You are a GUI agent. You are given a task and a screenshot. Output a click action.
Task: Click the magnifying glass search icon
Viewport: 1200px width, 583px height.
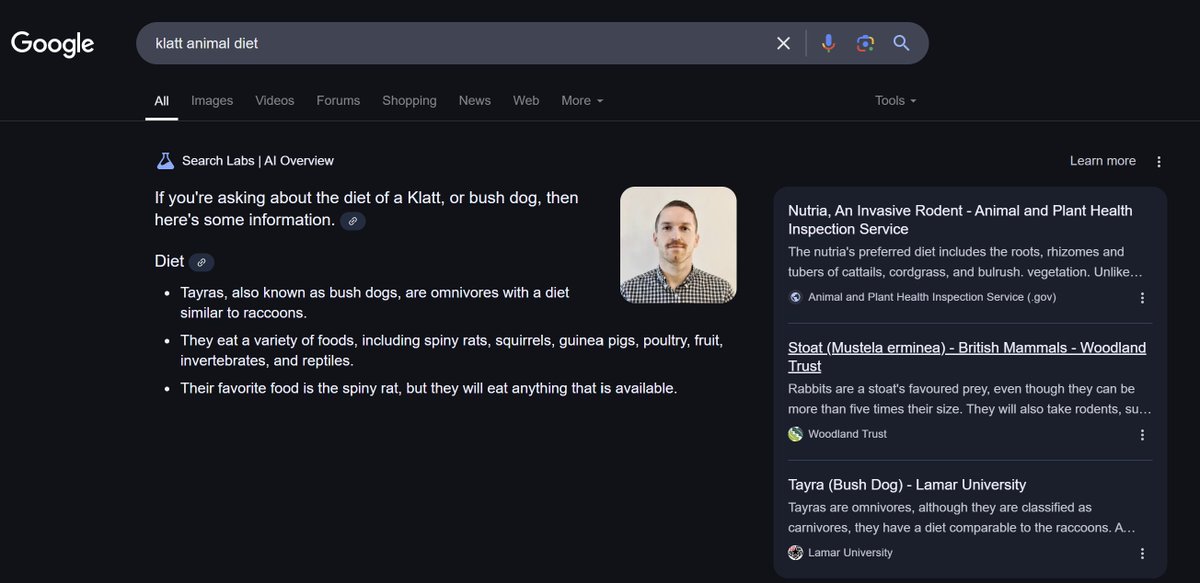click(x=901, y=43)
